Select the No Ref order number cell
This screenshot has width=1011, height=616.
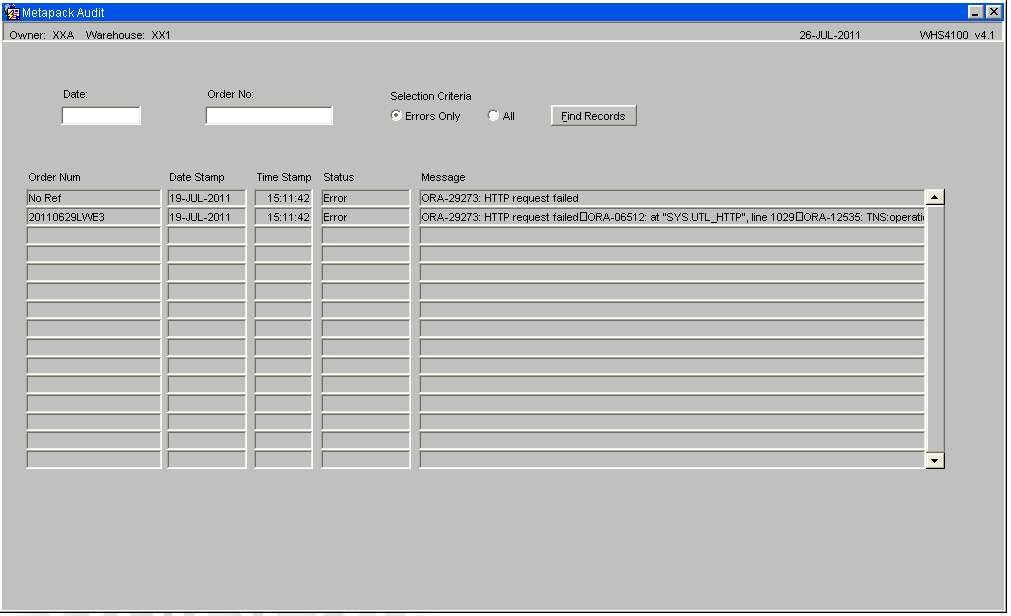pyautogui.click(x=93, y=198)
